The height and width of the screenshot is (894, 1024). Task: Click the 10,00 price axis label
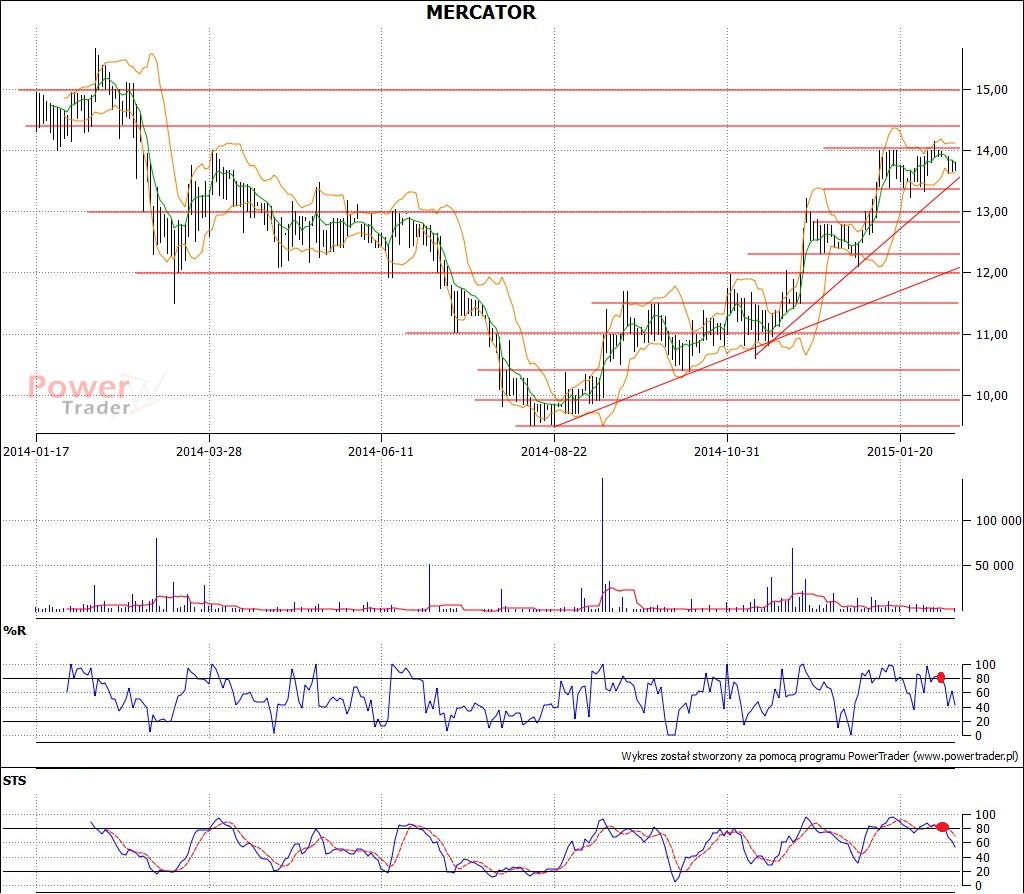tap(992, 396)
